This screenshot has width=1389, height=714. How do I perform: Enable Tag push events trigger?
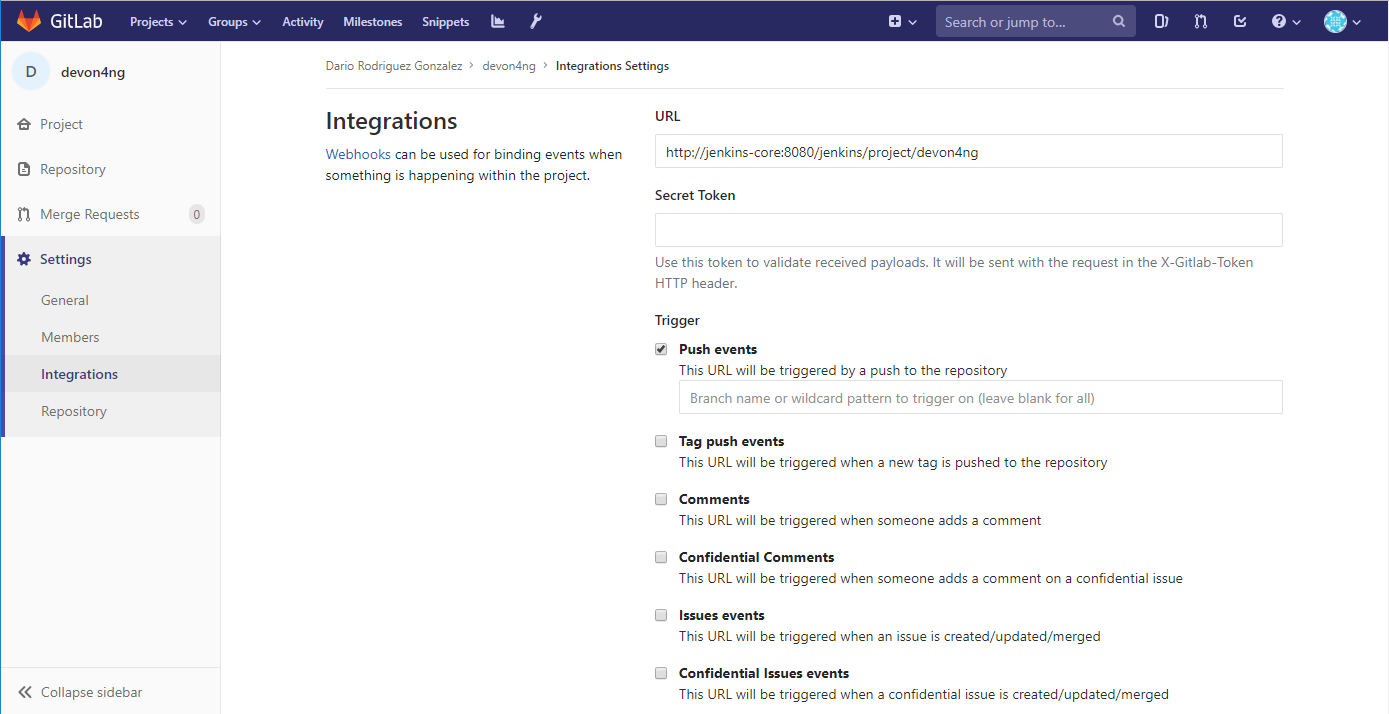661,440
